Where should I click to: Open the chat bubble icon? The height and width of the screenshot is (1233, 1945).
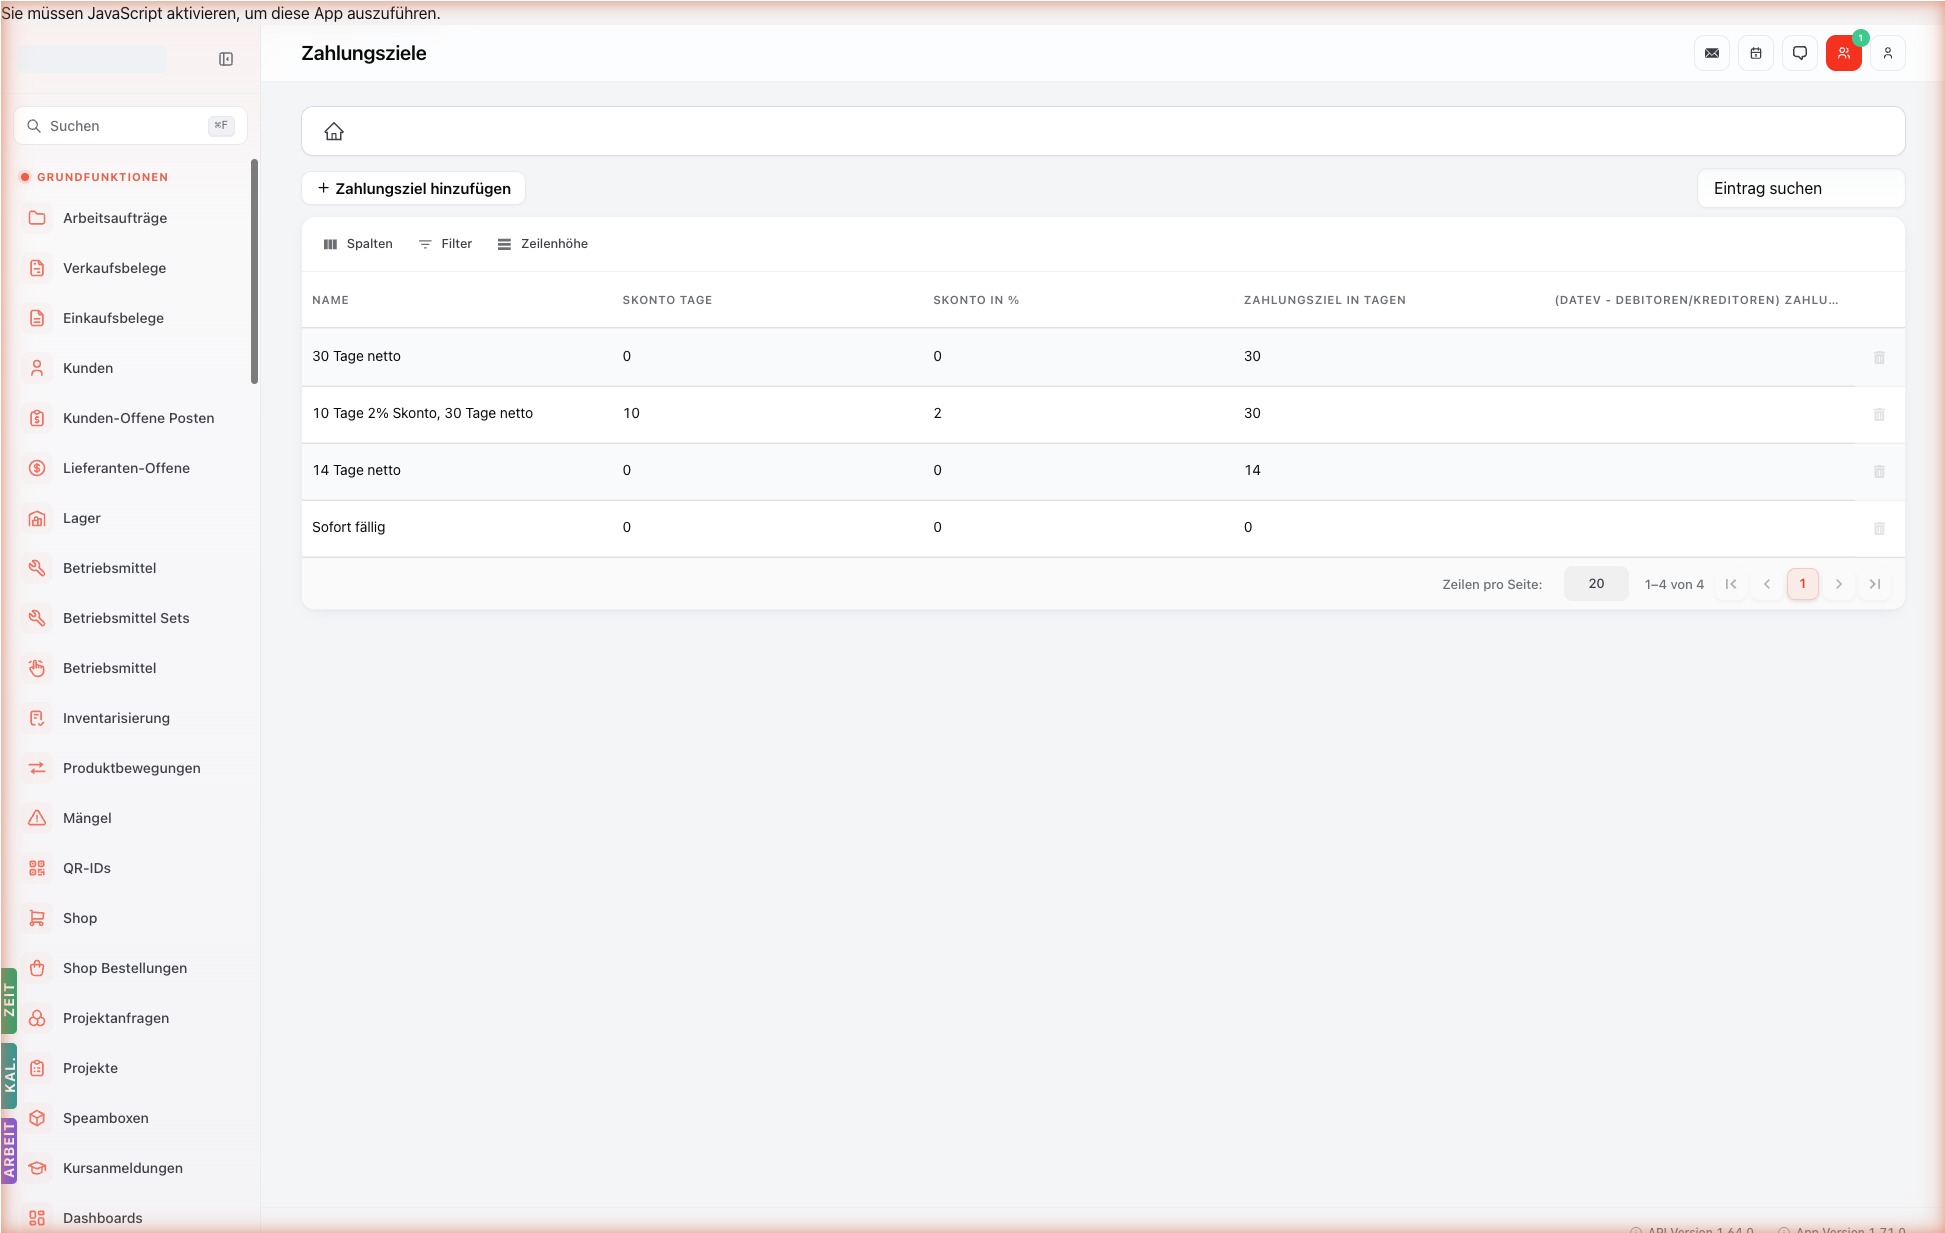coord(1800,53)
